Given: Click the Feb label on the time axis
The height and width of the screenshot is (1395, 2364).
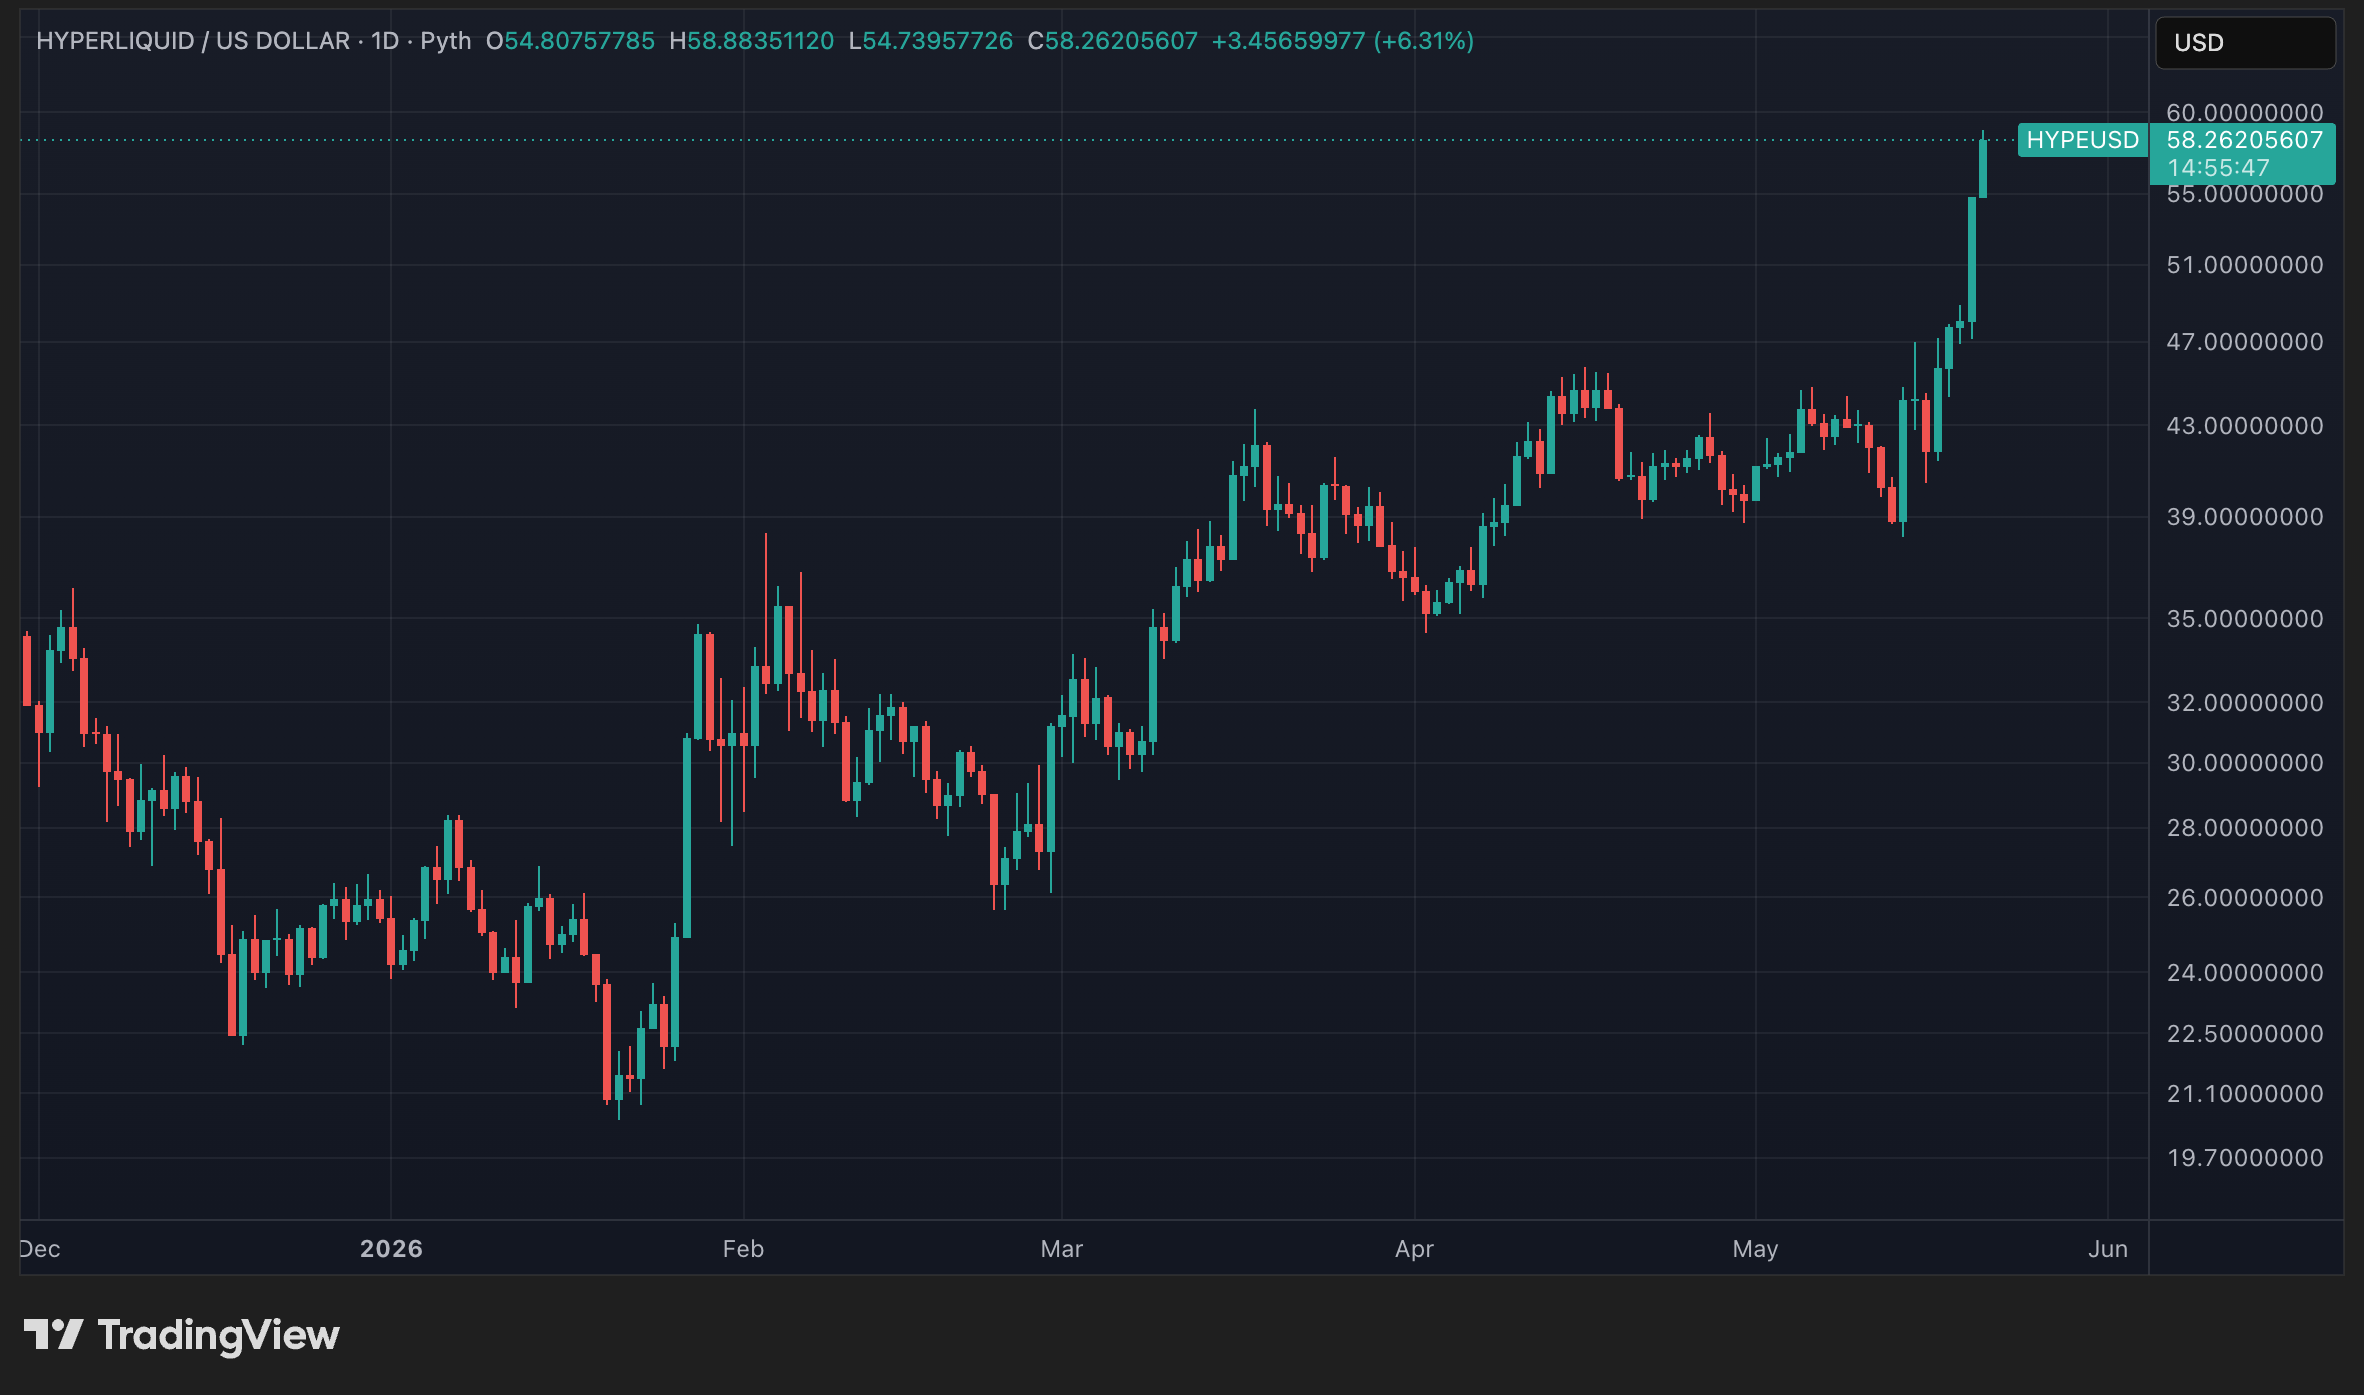Looking at the screenshot, I should pos(743,1249).
